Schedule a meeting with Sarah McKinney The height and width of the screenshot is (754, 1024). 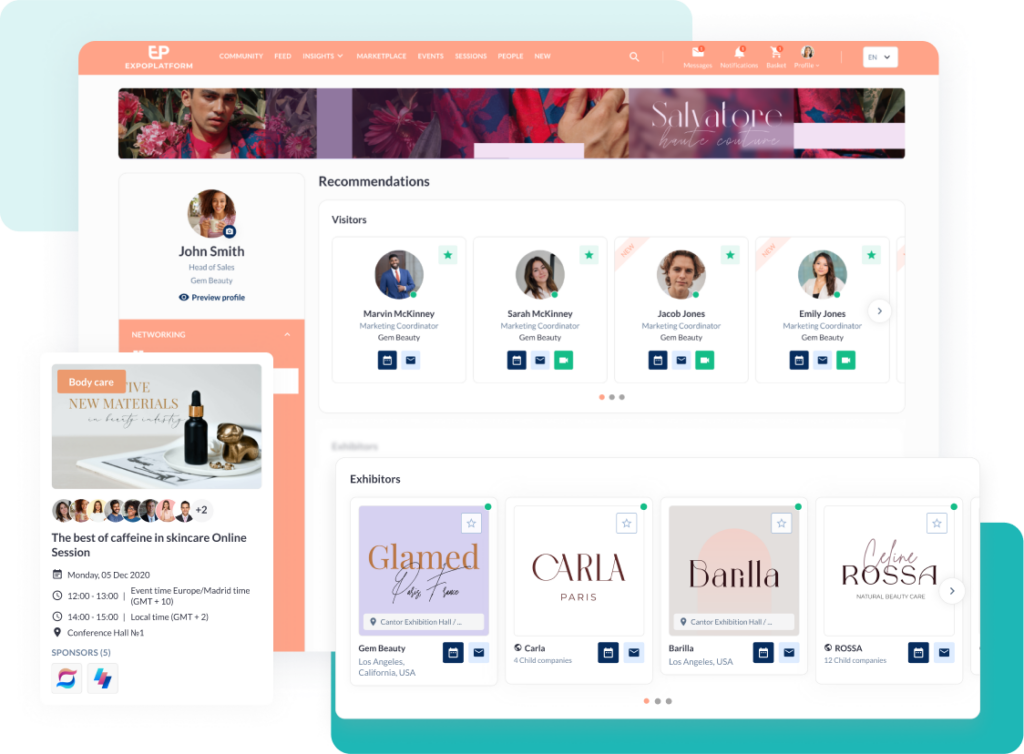pos(517,360)
